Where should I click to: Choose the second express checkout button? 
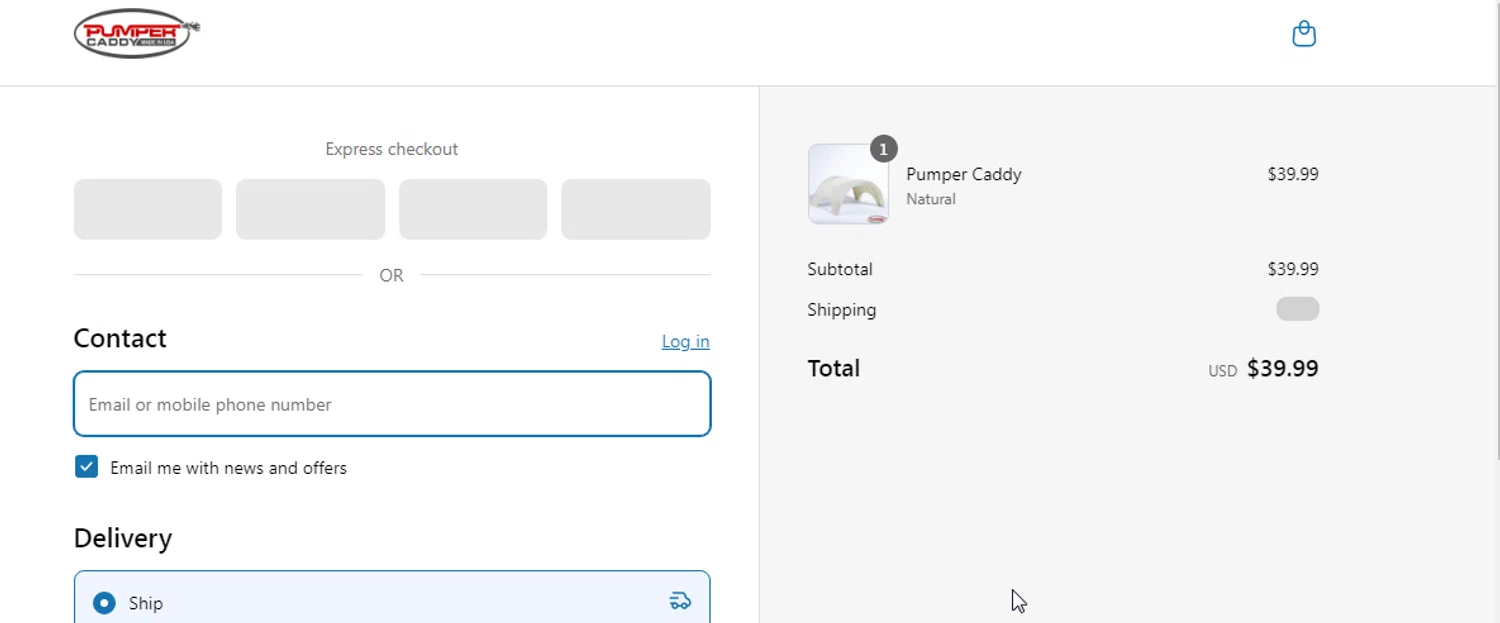click(x=310, y=209)
